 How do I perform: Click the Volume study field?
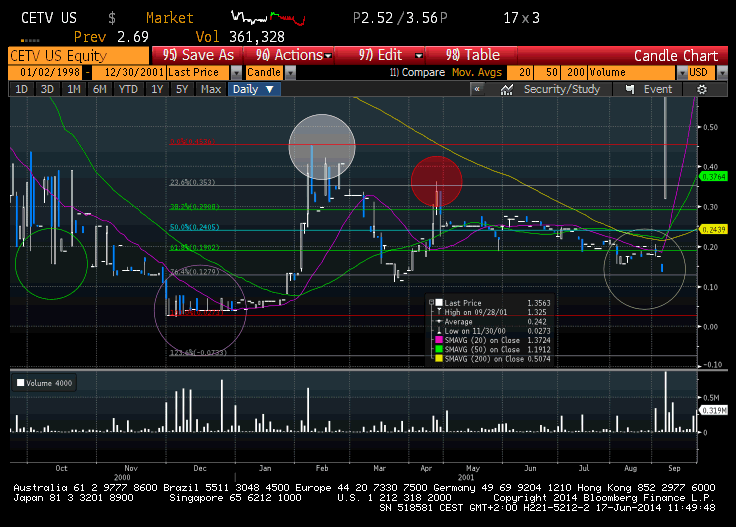pos(632,73)
